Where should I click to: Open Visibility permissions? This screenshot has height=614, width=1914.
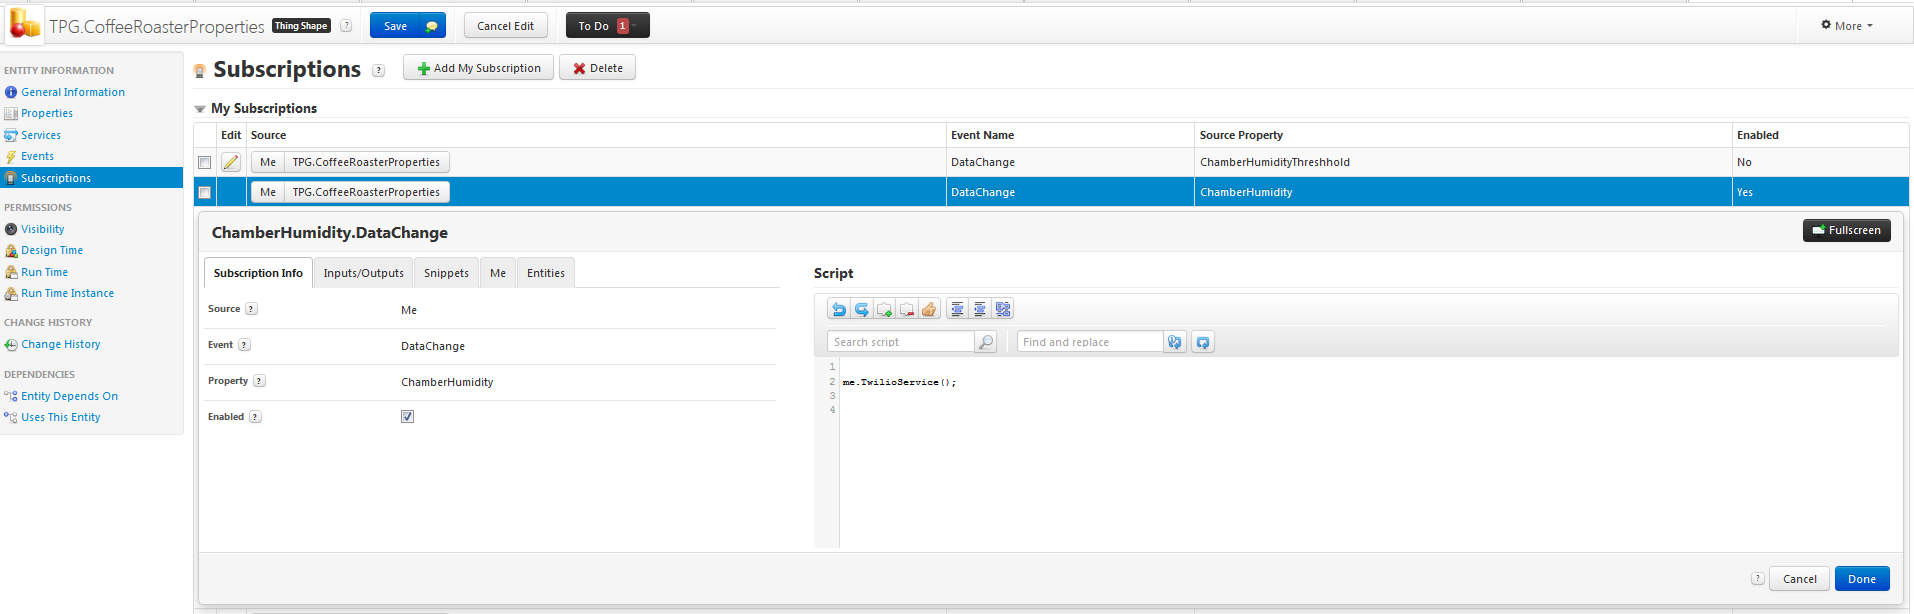coord(43,229)
